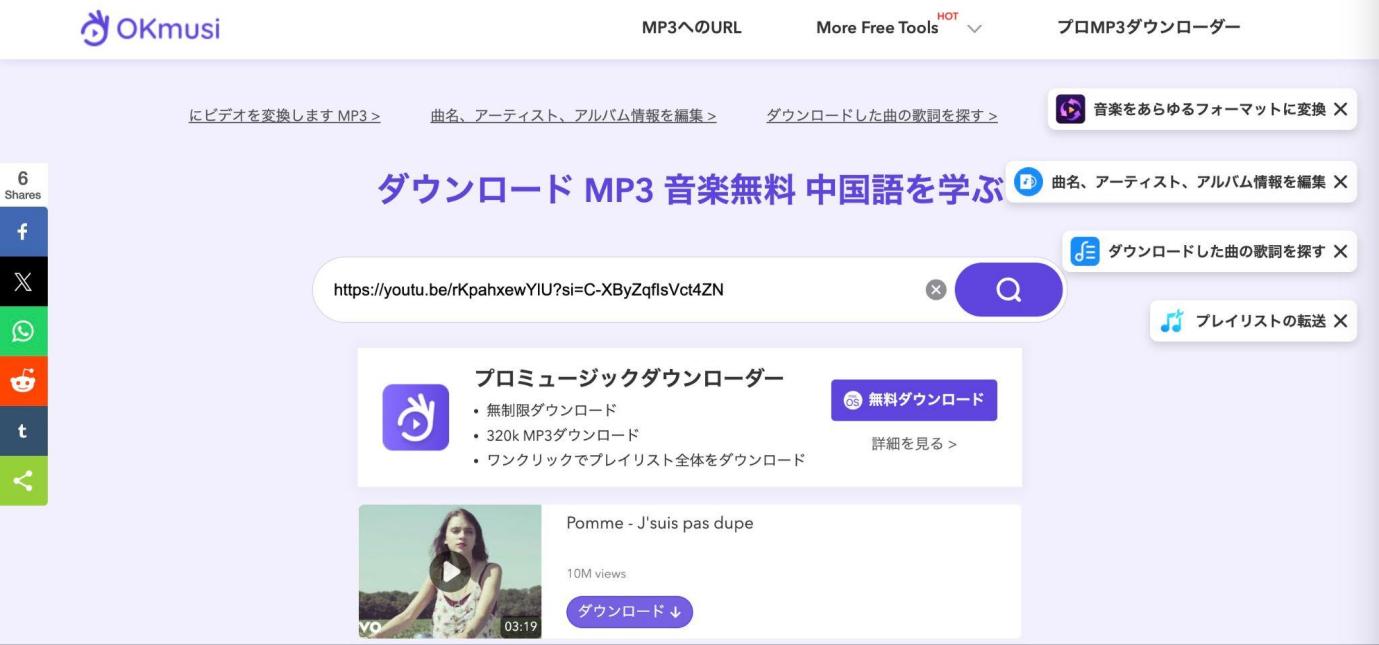The image size is (1379, 645).
Task: Click the playlist transfer popup icon
Action: click(x=1172, y=321)
